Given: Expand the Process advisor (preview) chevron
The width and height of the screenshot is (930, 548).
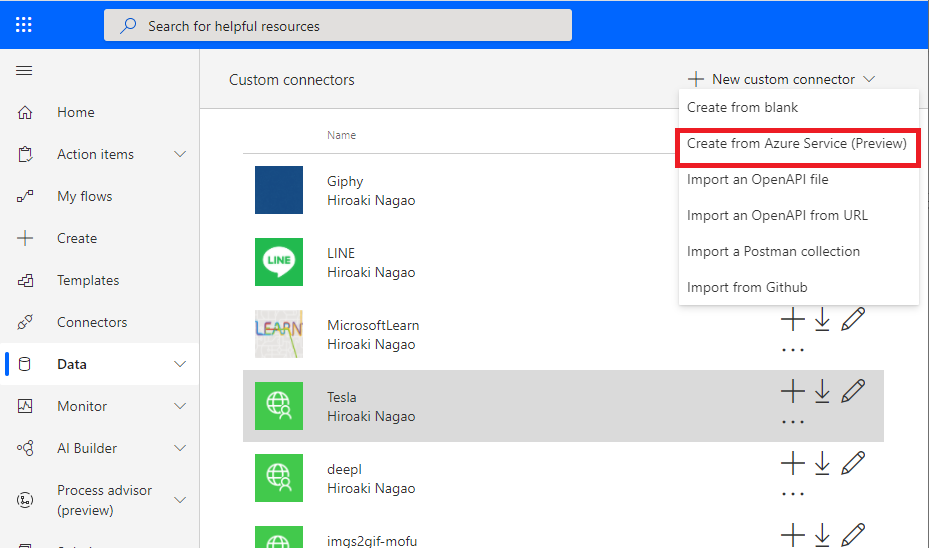Looking at the screenshot, I should (180, 500).
